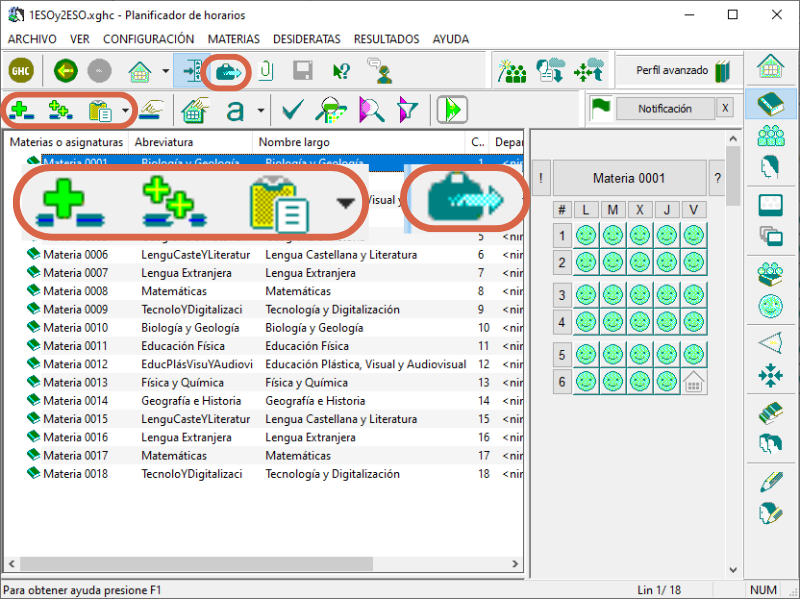This screenshot has width=800, height=600.
Task: Open the student groups icon in right sidebar
Action: tap(771, 136)
